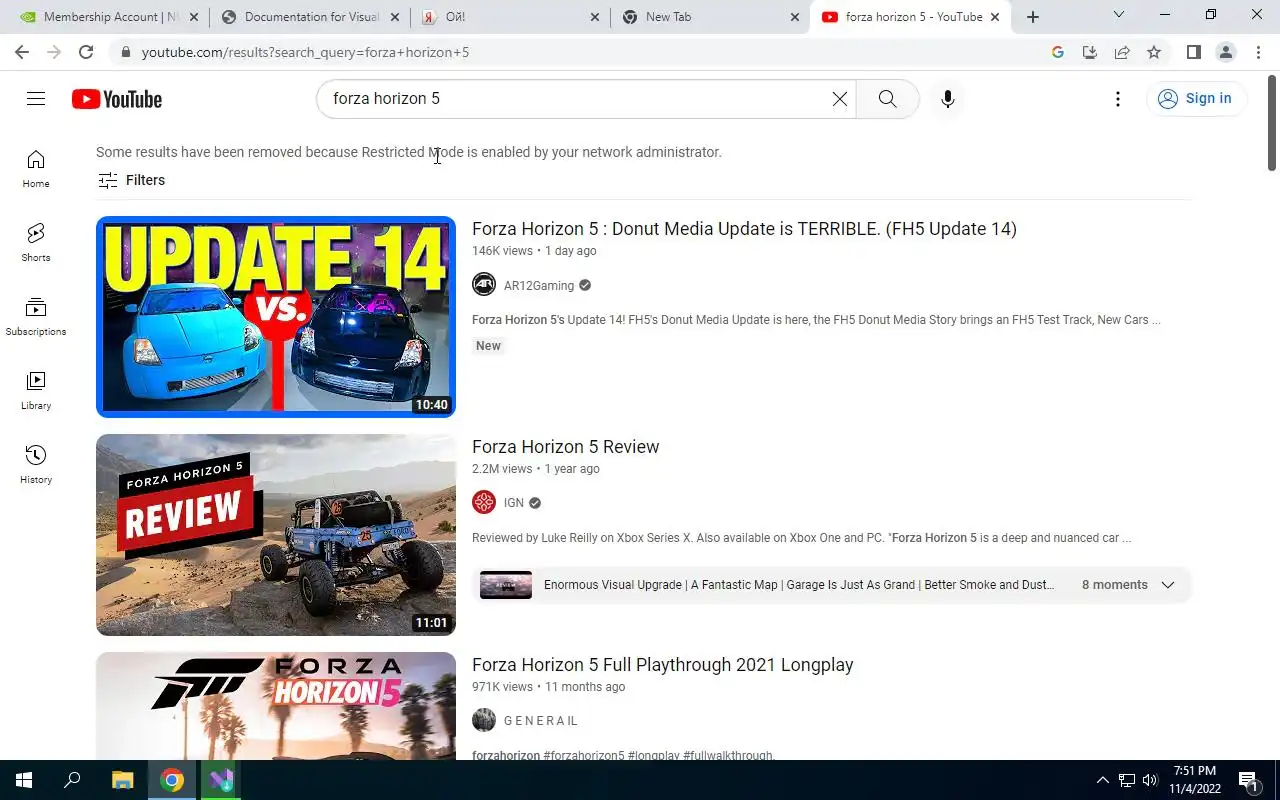Reload the page with the refresh icon

[x=86, y=52]
